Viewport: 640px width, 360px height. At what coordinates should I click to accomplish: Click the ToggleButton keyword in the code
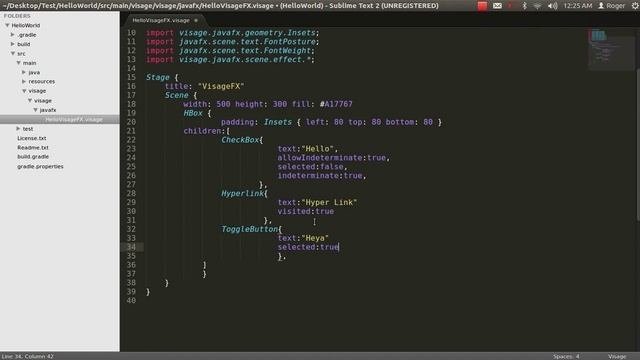click(249, 229)
